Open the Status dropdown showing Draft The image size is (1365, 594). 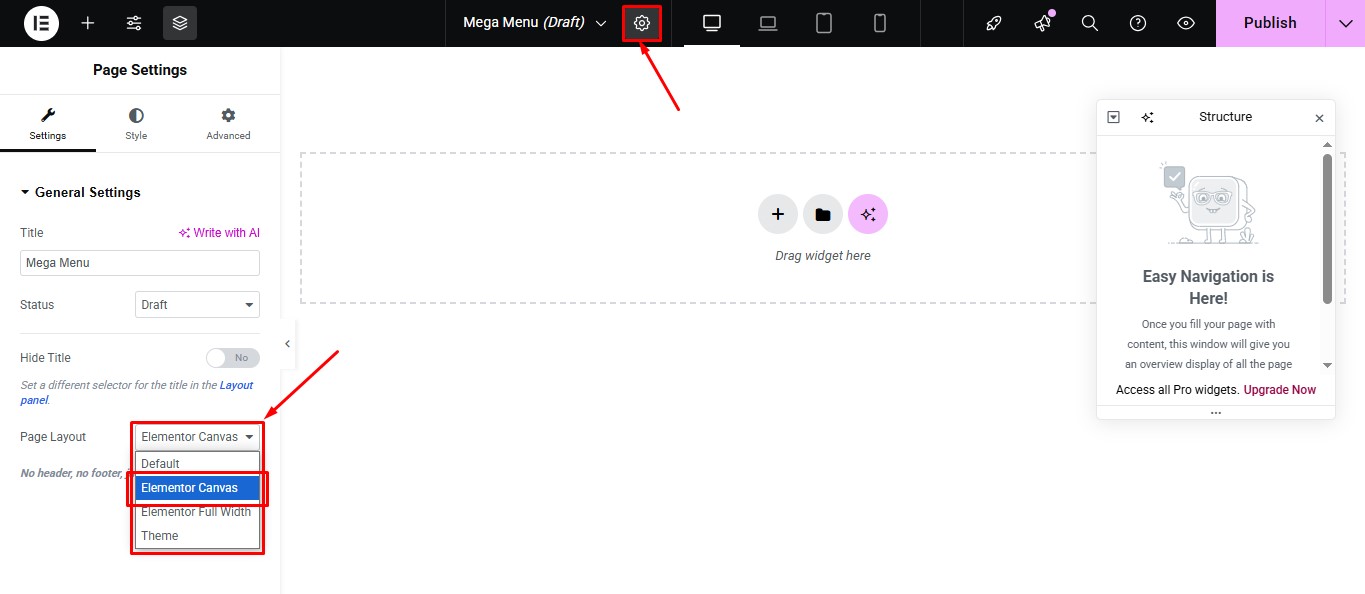point(196,304)
